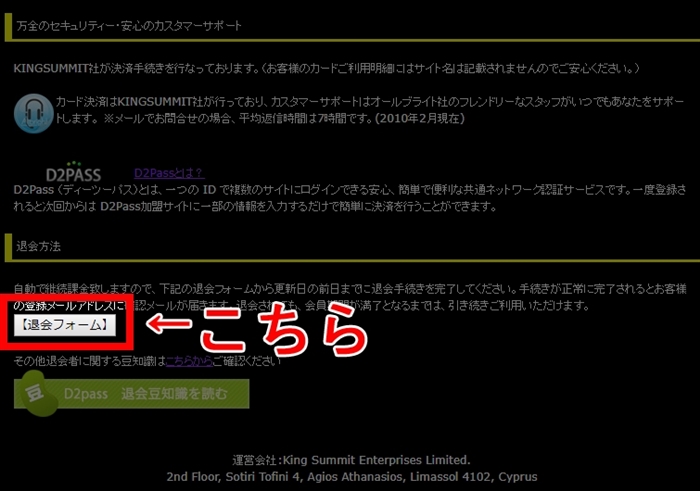Image resolution: width=700 pixels, height=491 pixels.
Task: Click the D2PASS logo
Action: point(73,172)
